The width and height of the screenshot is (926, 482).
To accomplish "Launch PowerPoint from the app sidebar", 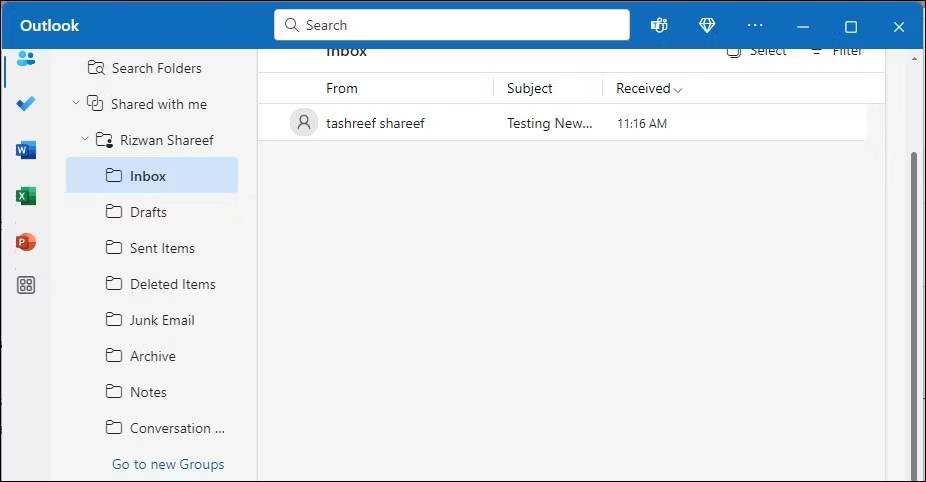I will (x=25, y=242).
